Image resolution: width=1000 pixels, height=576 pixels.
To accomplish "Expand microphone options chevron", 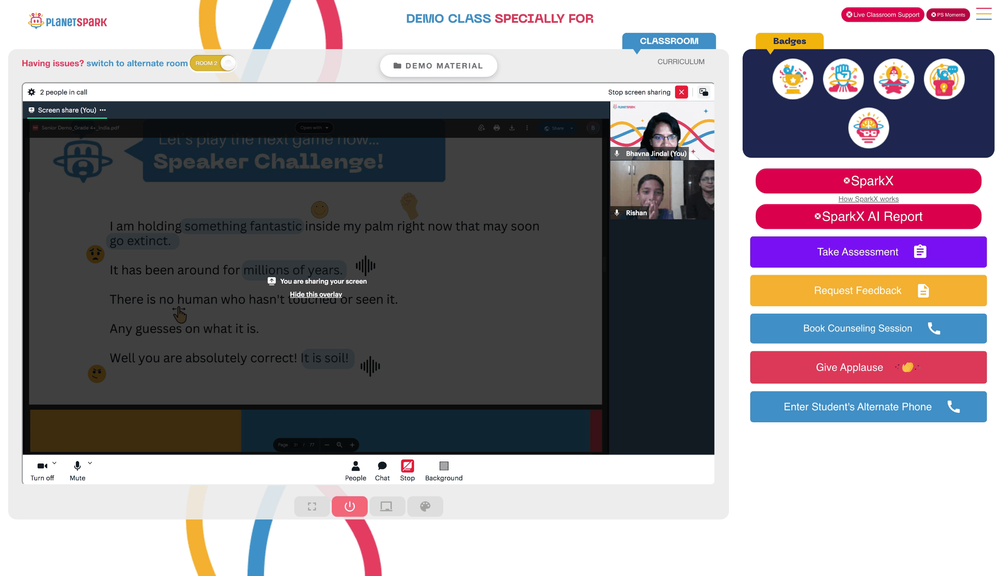I will 90,463.
